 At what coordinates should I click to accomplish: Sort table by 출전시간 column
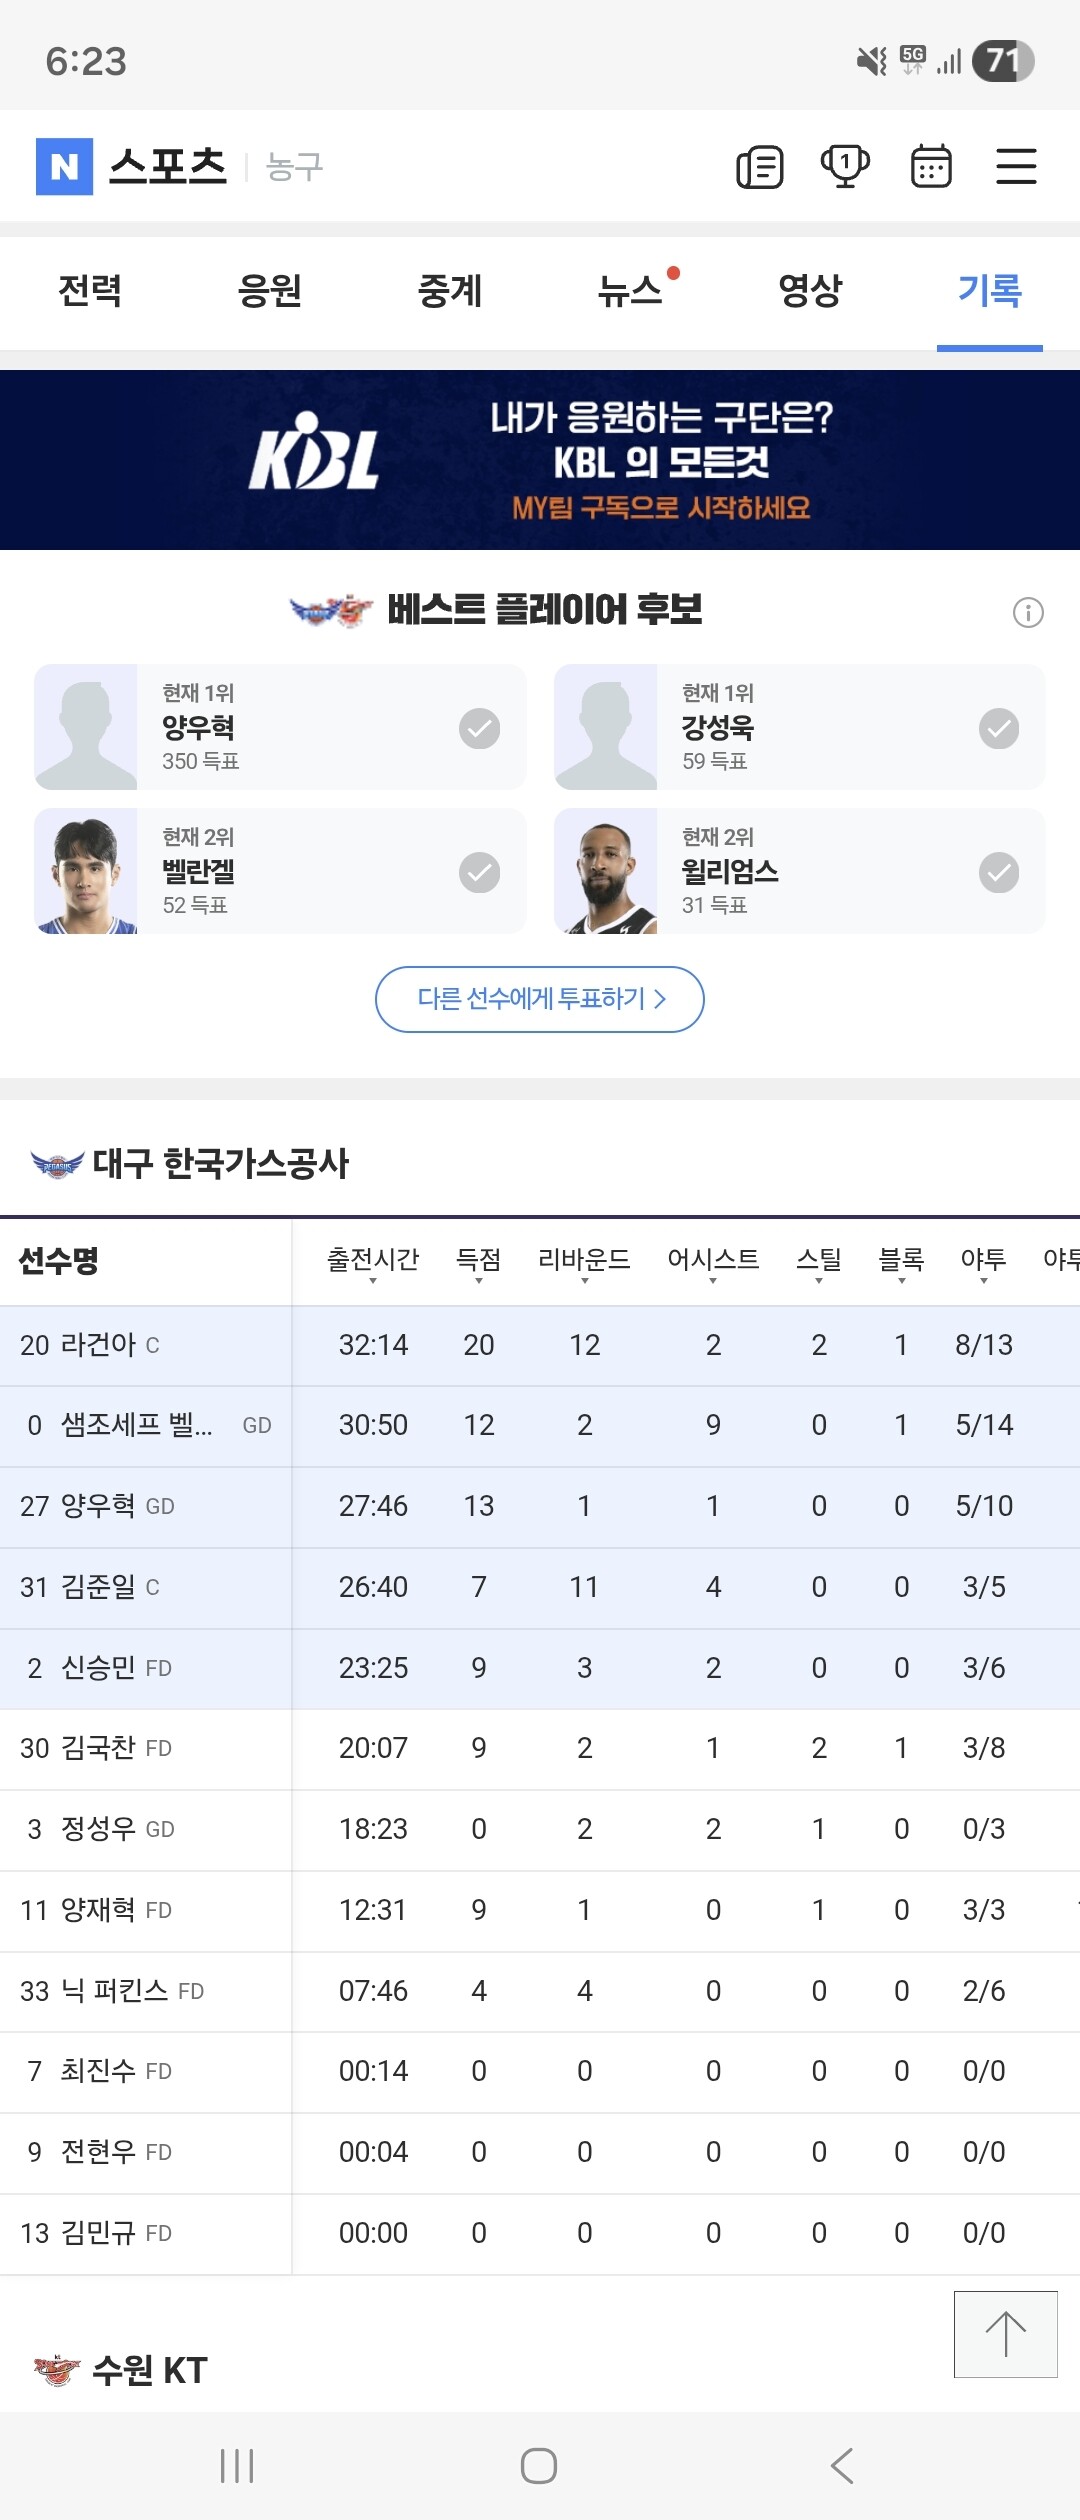pyautogui.click(x=373, y=1261)
